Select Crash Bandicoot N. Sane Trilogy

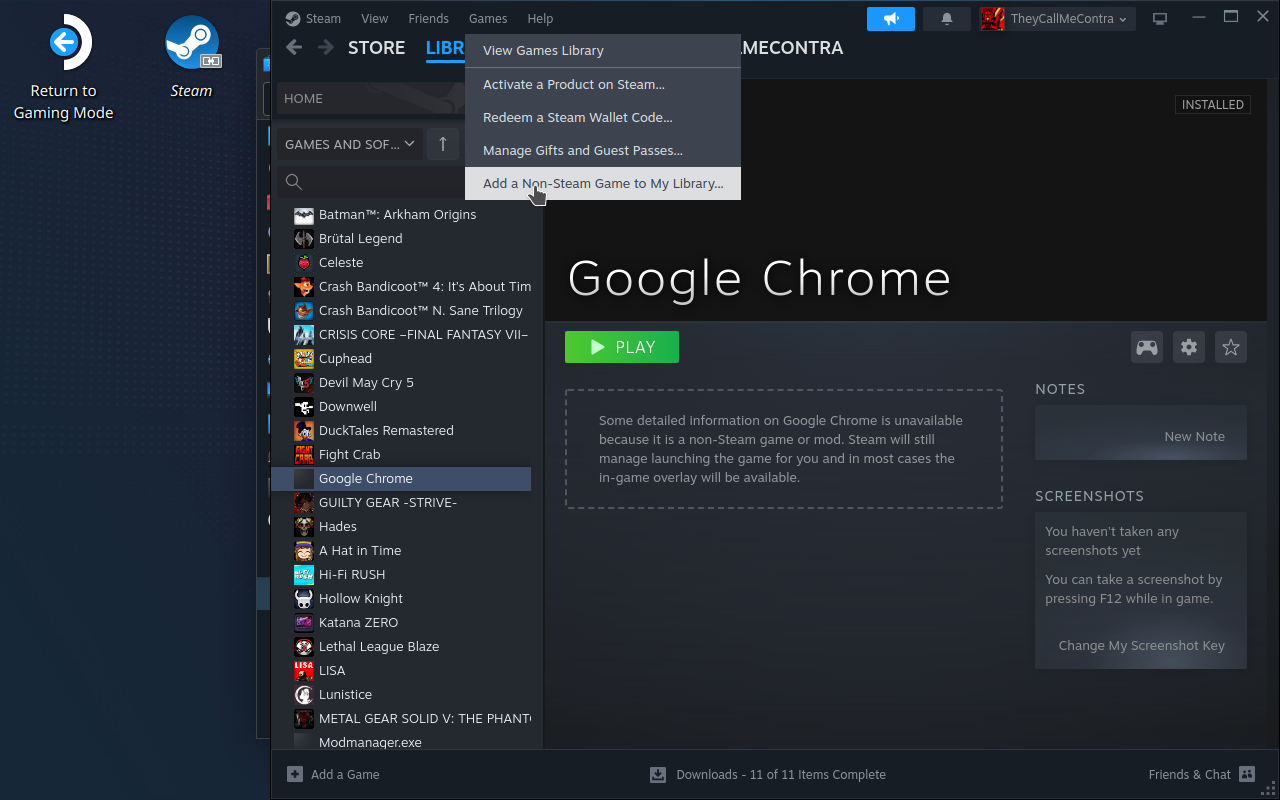401,310
